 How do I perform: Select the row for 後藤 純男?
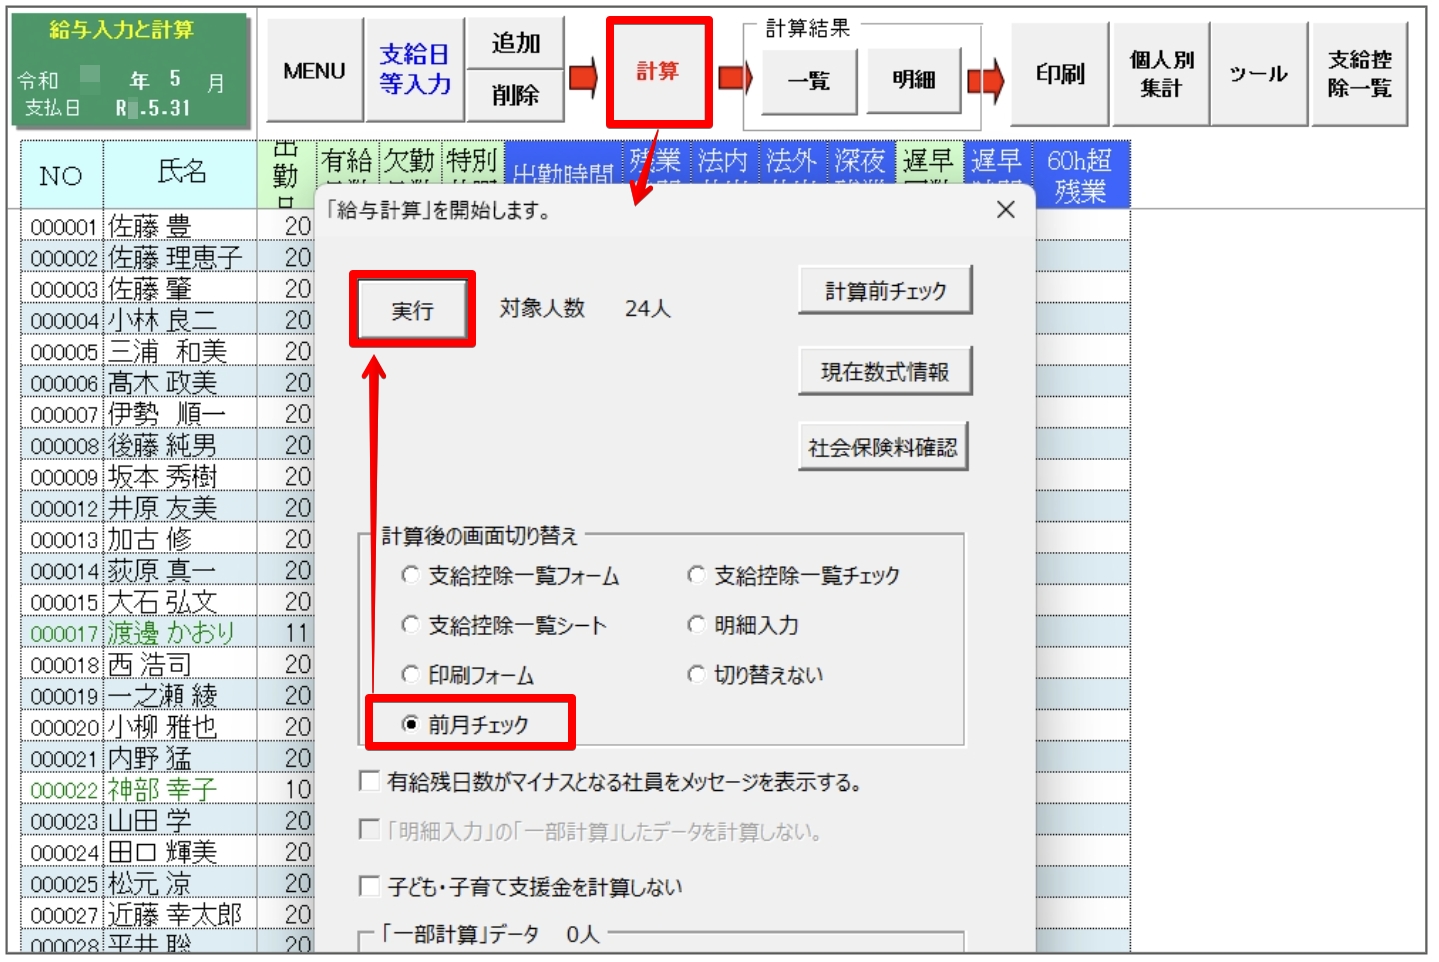pyautogui.click(x=167, y=445)
